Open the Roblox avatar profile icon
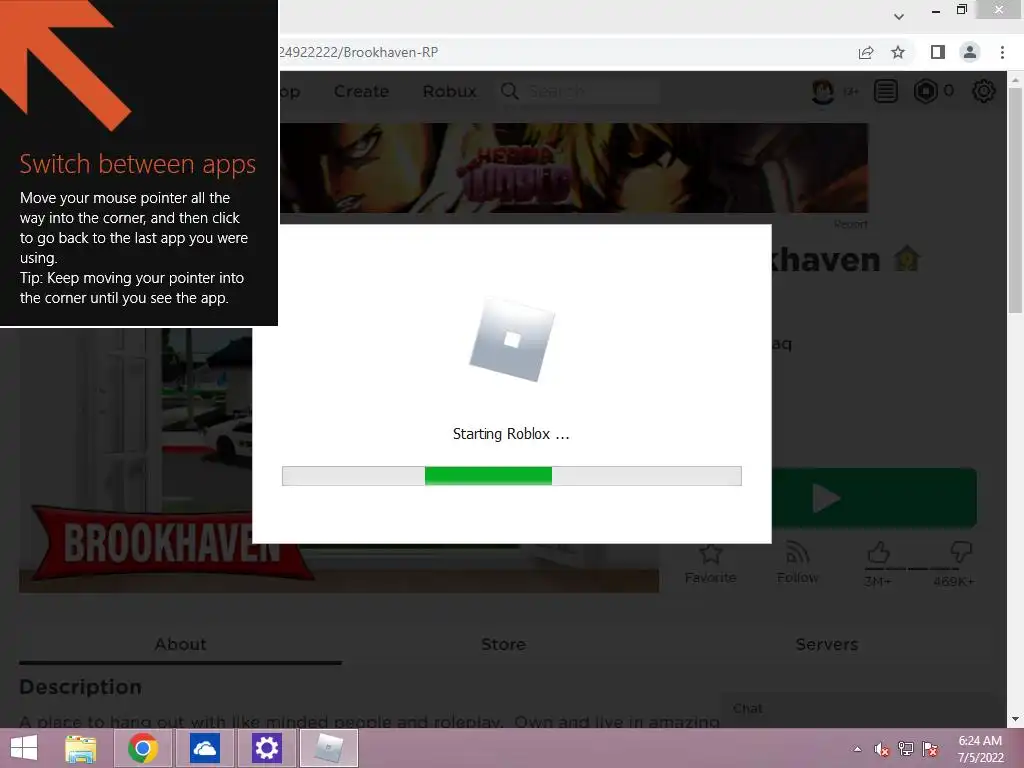Screen dimensions: 1024x768 pos(823,91)
